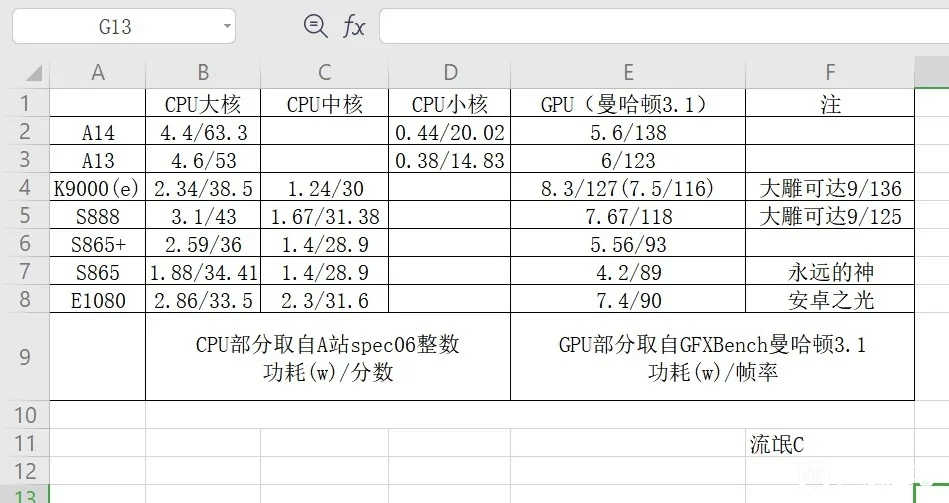This screenshot has height=503, width=949.
Task: Select row 5 header
Action: [25, 215]
